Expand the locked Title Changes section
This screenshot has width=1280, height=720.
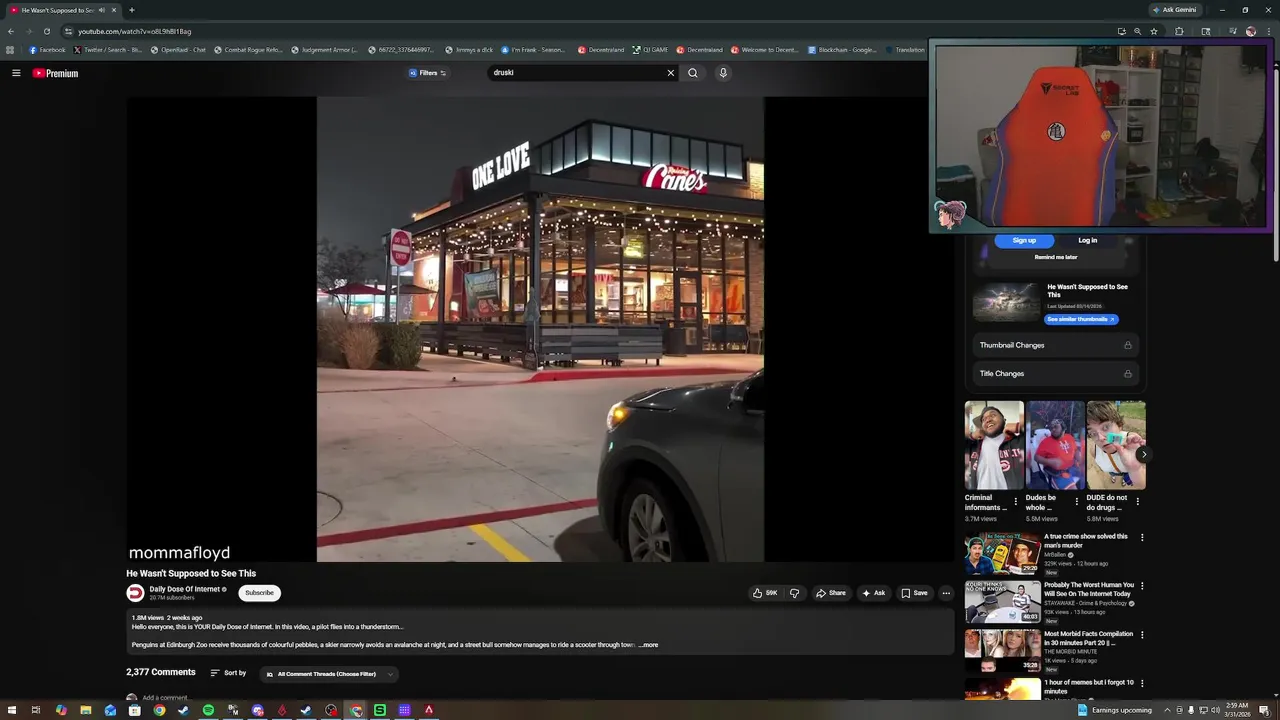pyautogui.click(x=1056, y=373)
